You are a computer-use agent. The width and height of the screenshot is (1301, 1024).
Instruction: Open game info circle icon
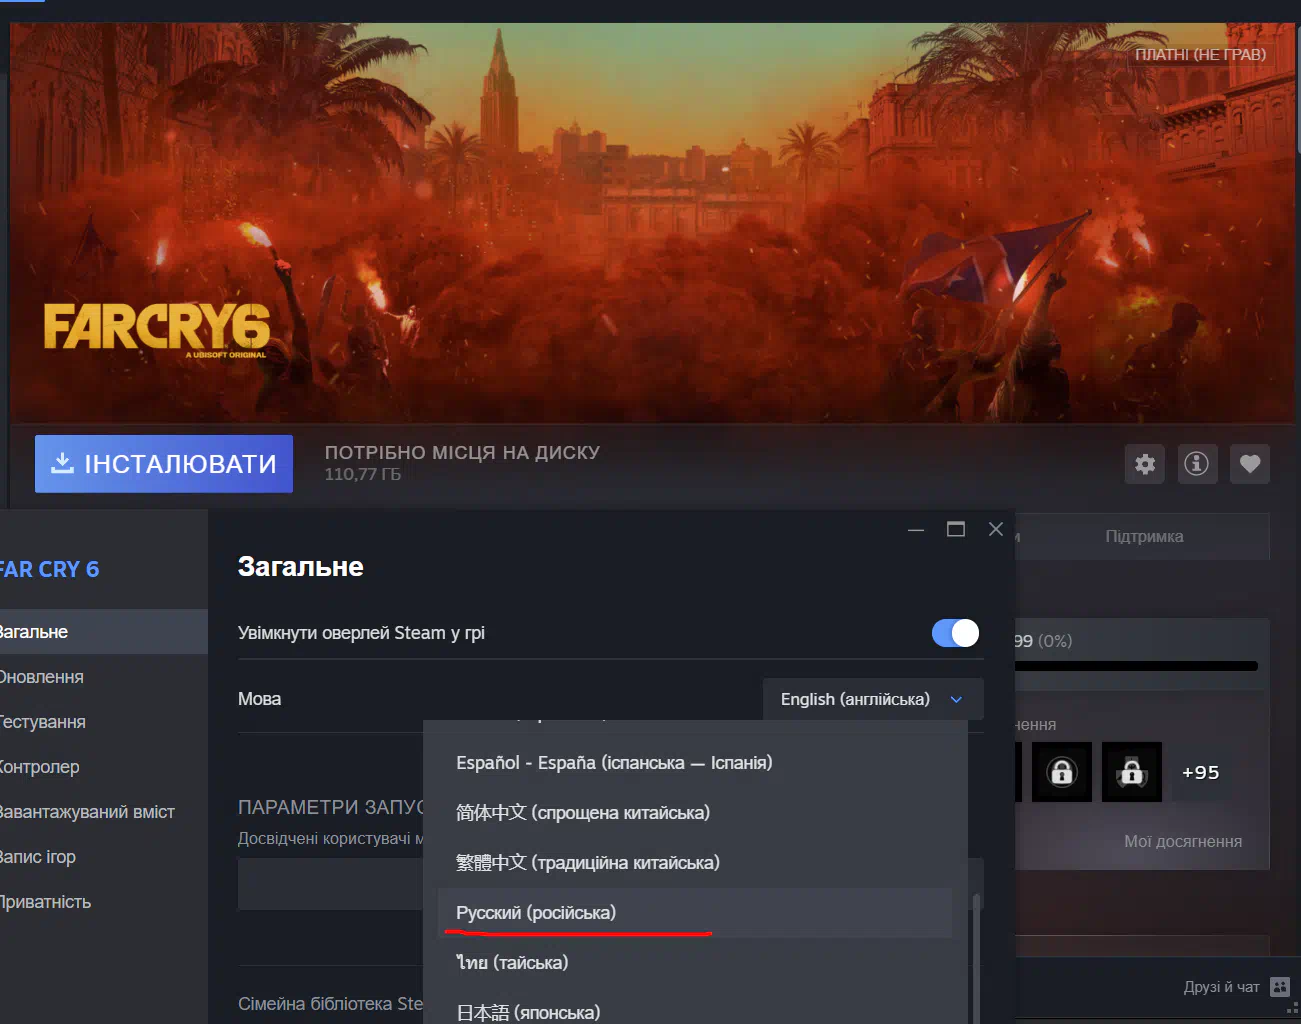pos(1197,464)
